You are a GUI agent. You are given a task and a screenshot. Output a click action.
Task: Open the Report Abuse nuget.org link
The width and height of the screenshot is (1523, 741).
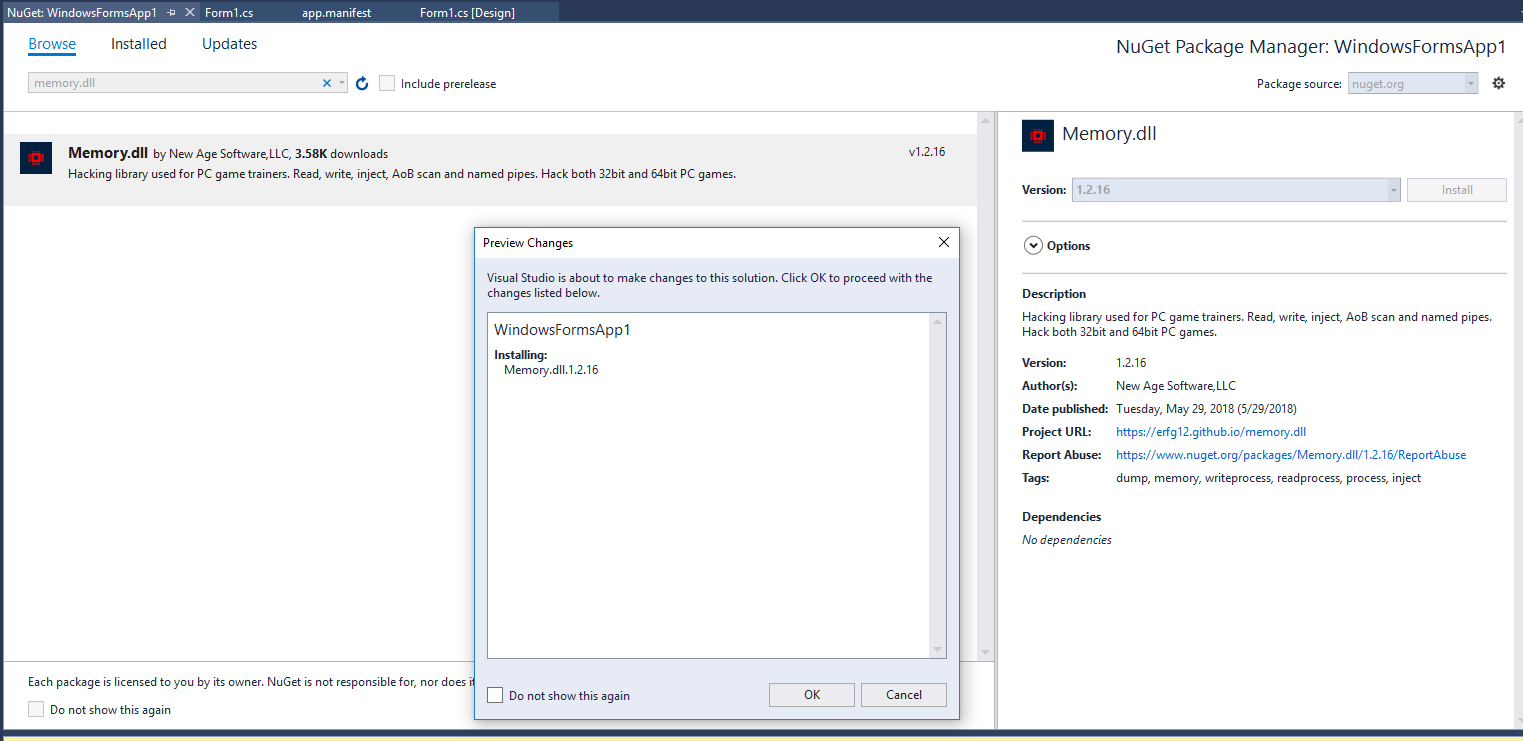[1291, 455]
